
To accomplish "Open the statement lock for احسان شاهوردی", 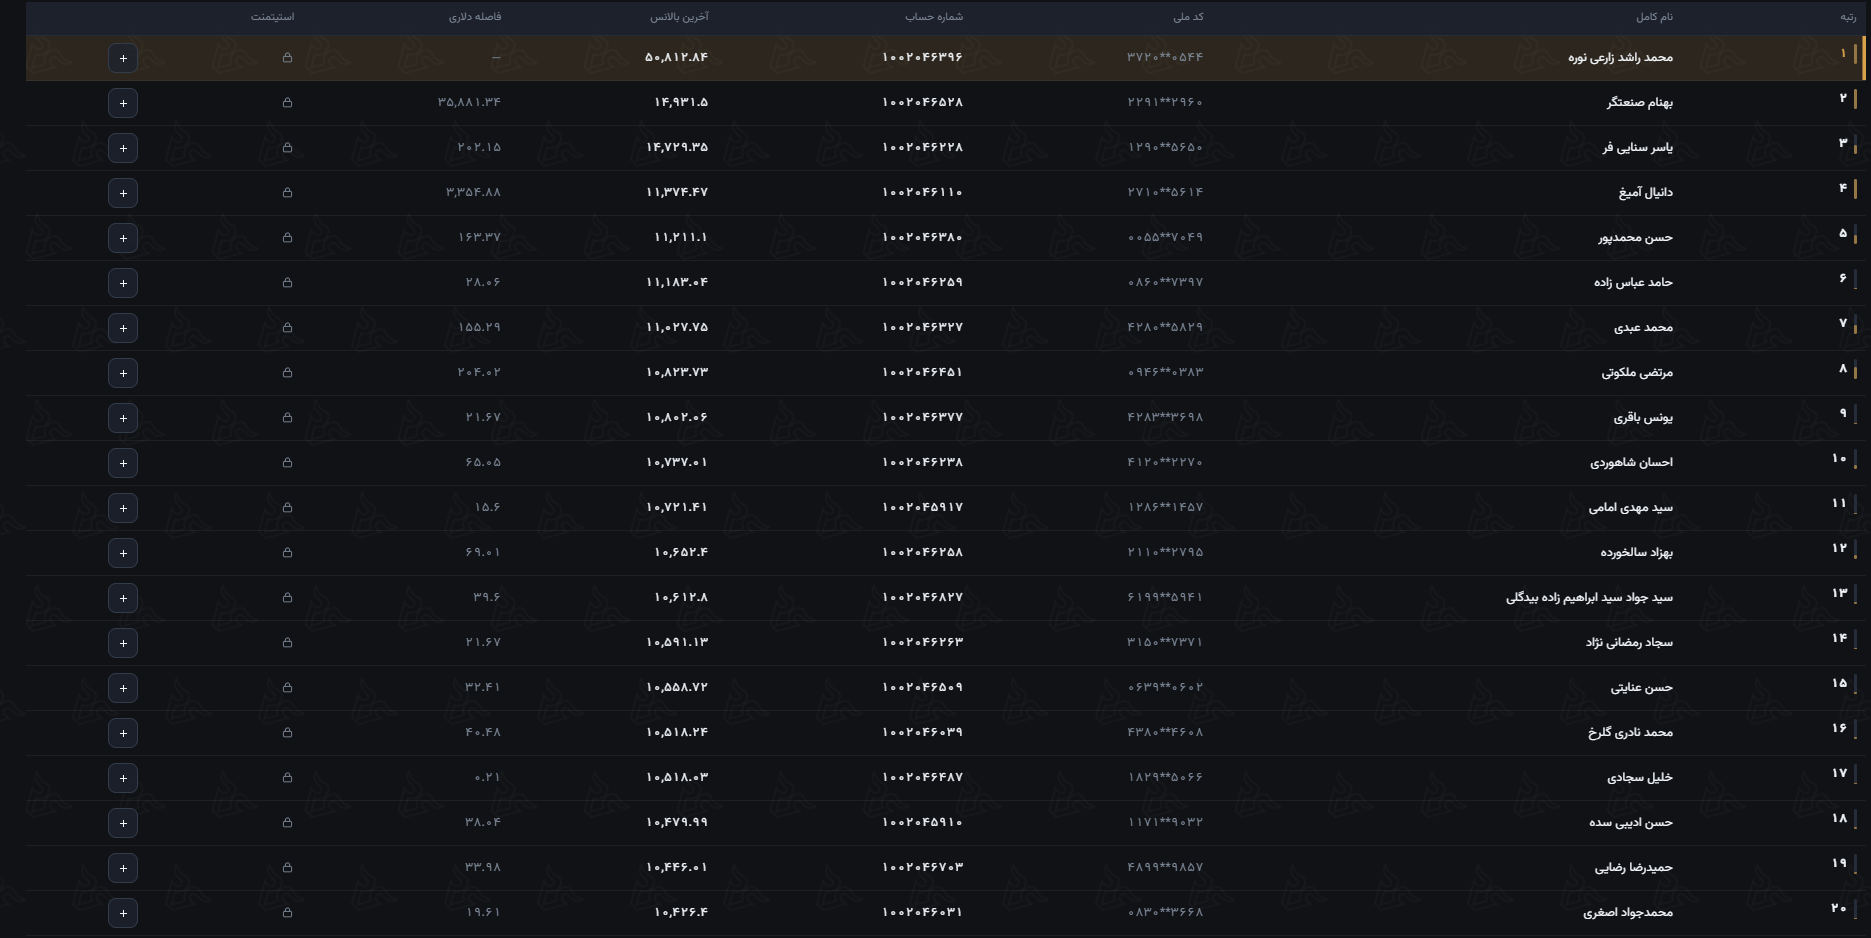I will (287, 463).
